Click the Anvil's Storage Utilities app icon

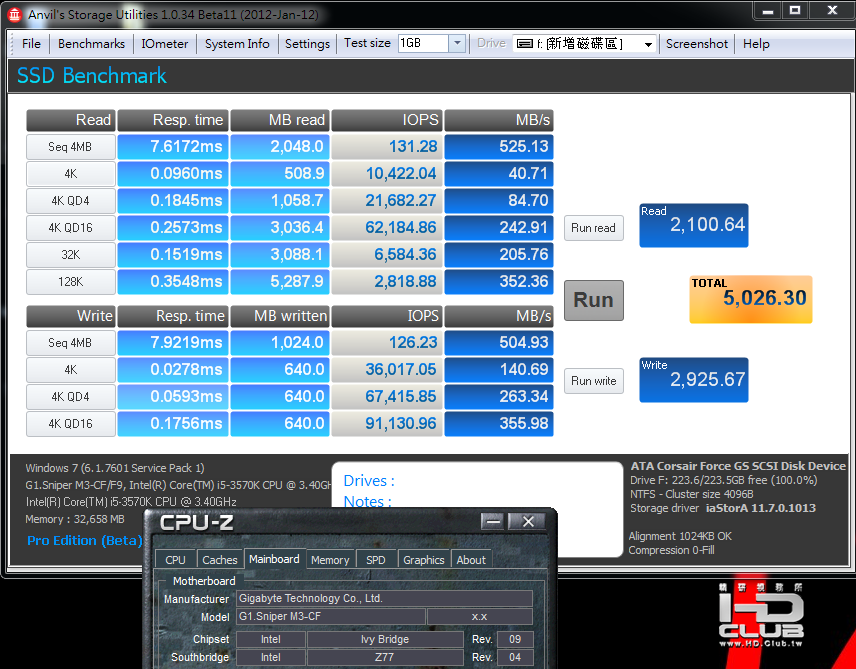tap(14, 15)
